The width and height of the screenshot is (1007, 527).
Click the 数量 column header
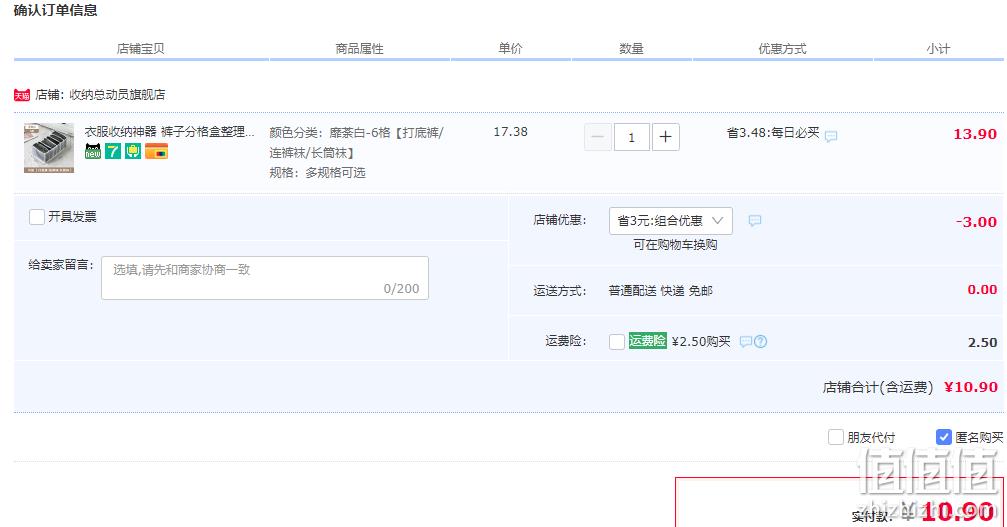631,49
